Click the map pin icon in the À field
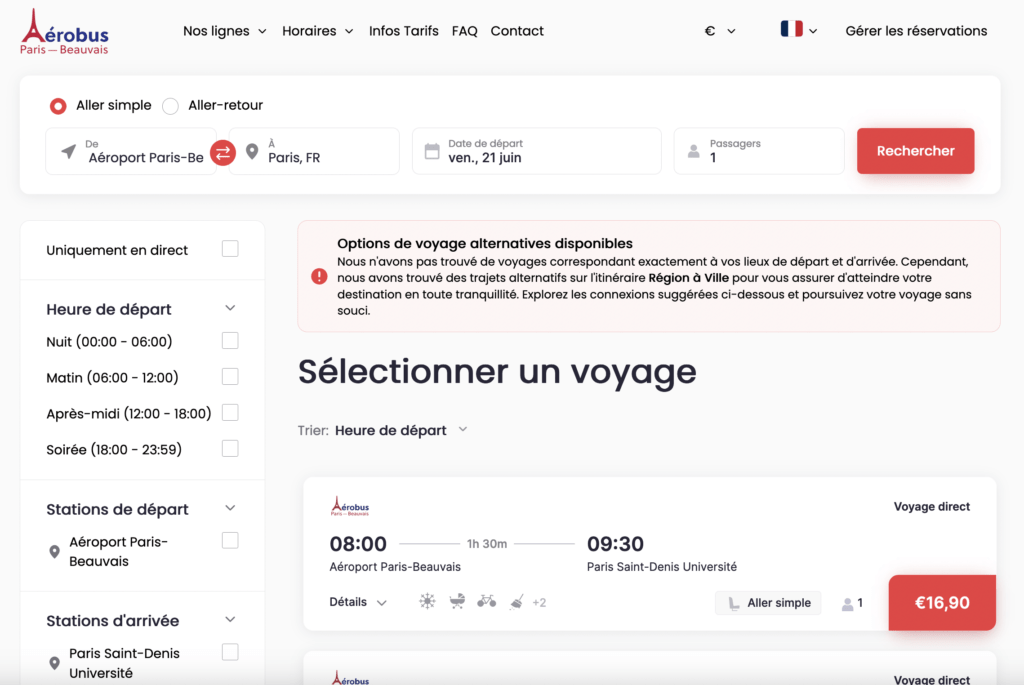This screenshot has width=1024, height=685. pos(252,152)
